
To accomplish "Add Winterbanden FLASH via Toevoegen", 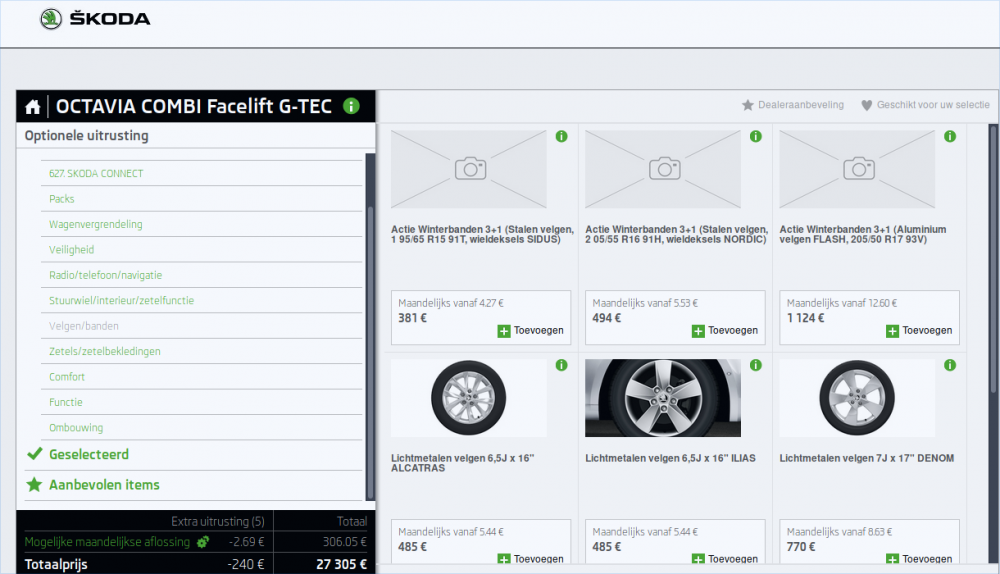I will coord(919,331).
